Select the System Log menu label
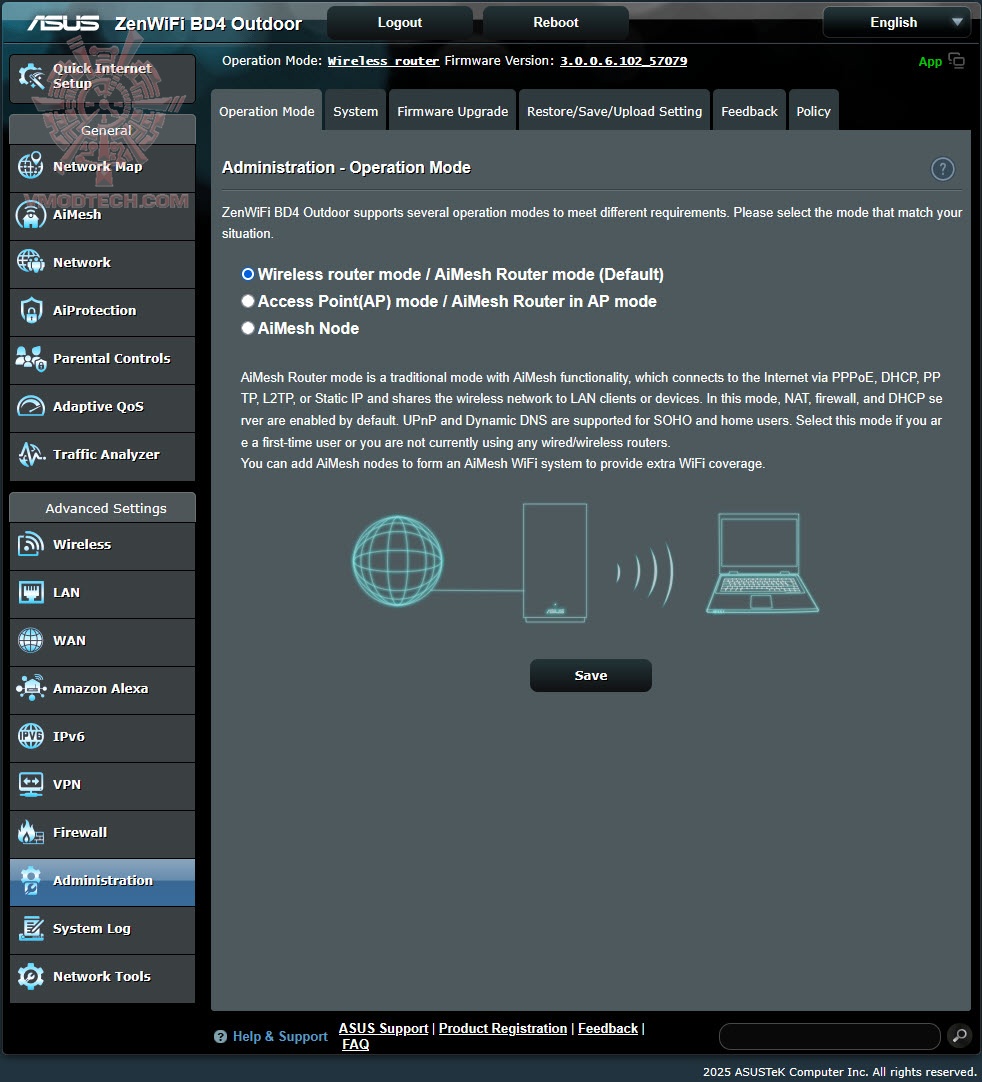The image size is (982, 1082). coord(91,928)
